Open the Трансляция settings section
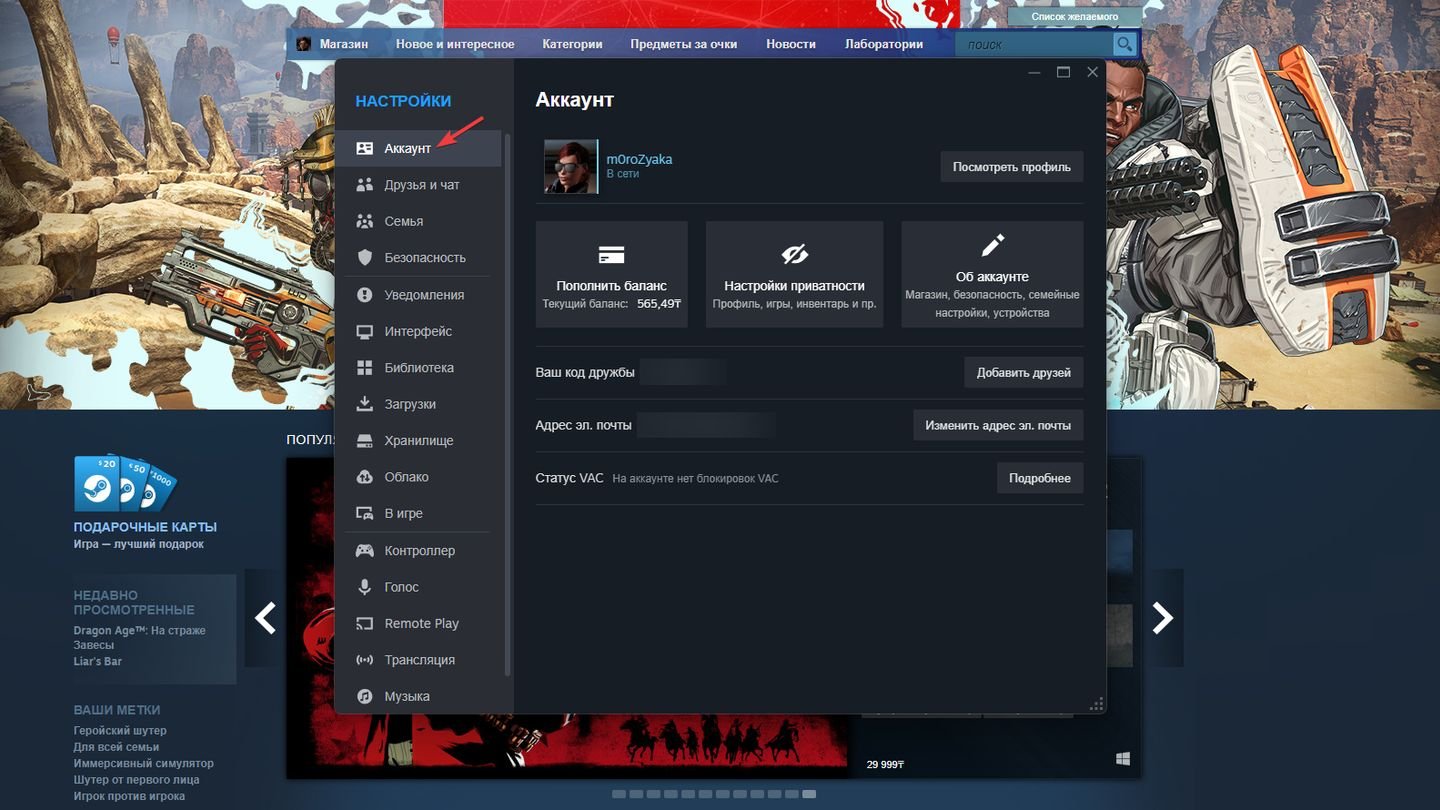Viewport: 1440px width, 810px height. click(418, 660)
